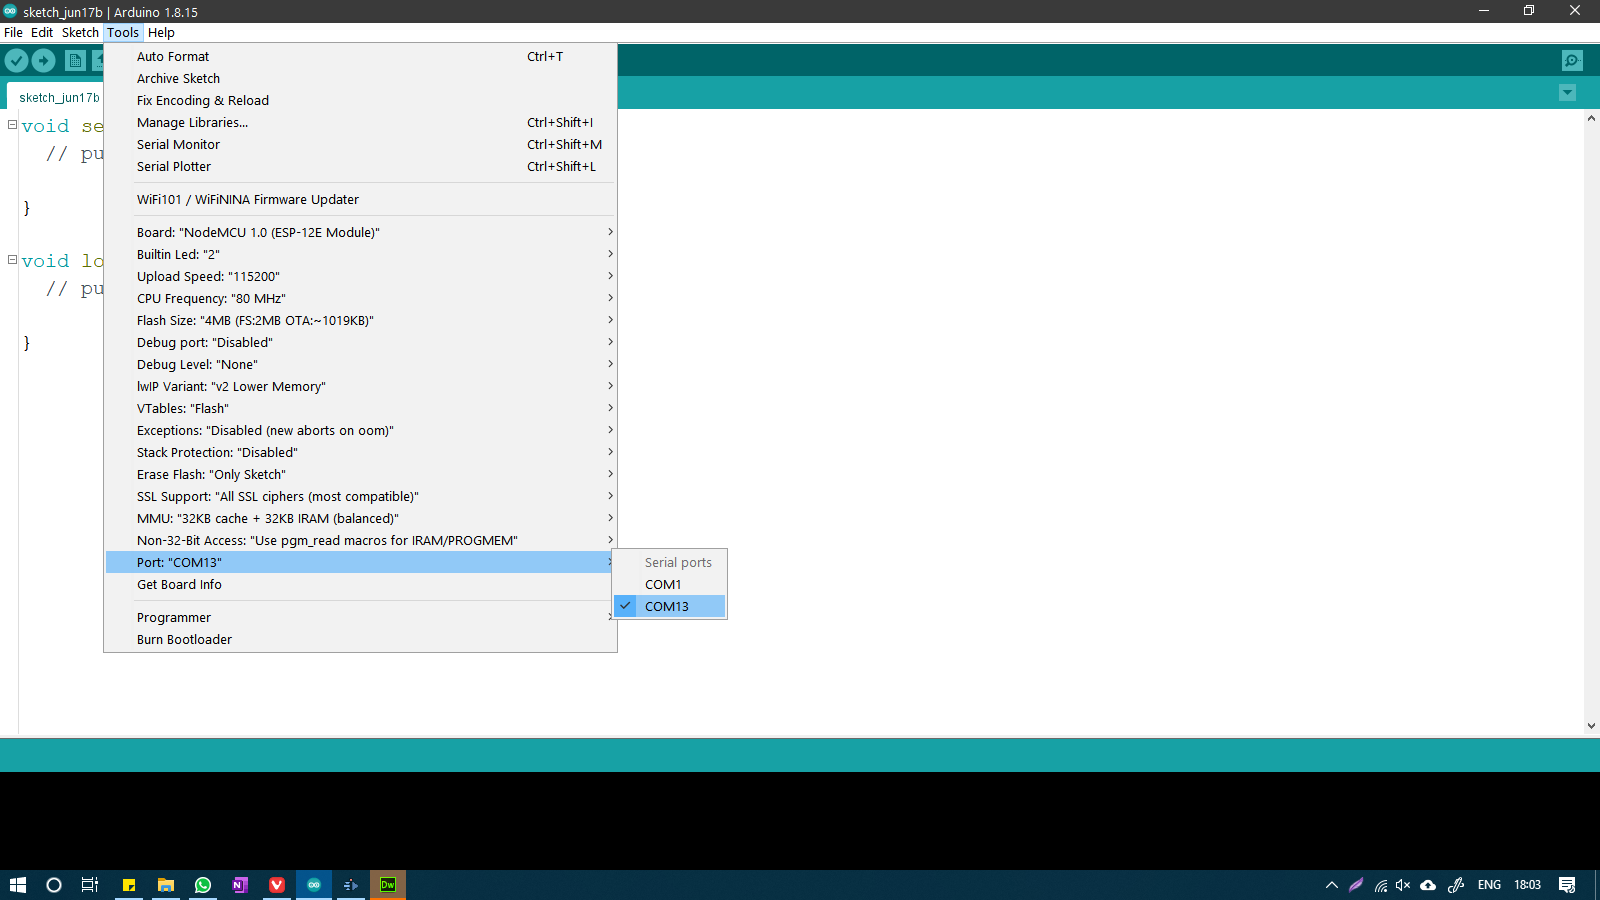Viewport: 1600px width, 900px height.
Task: Click the highlighted Port COM13 entry
Action: click(361, 563)
